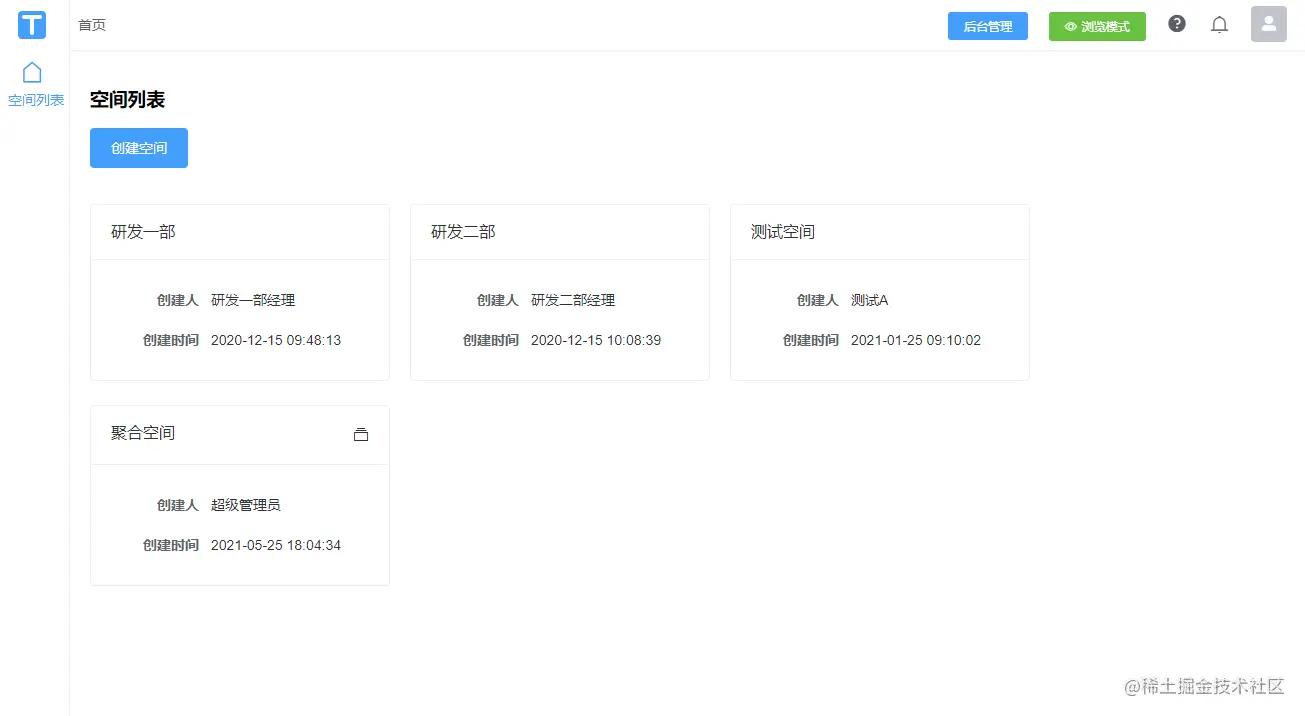Viewport: 1305px width, 716px height.
Task: Toggle 浏览模式 with the green eye button
Action: tap(1097, 27)
